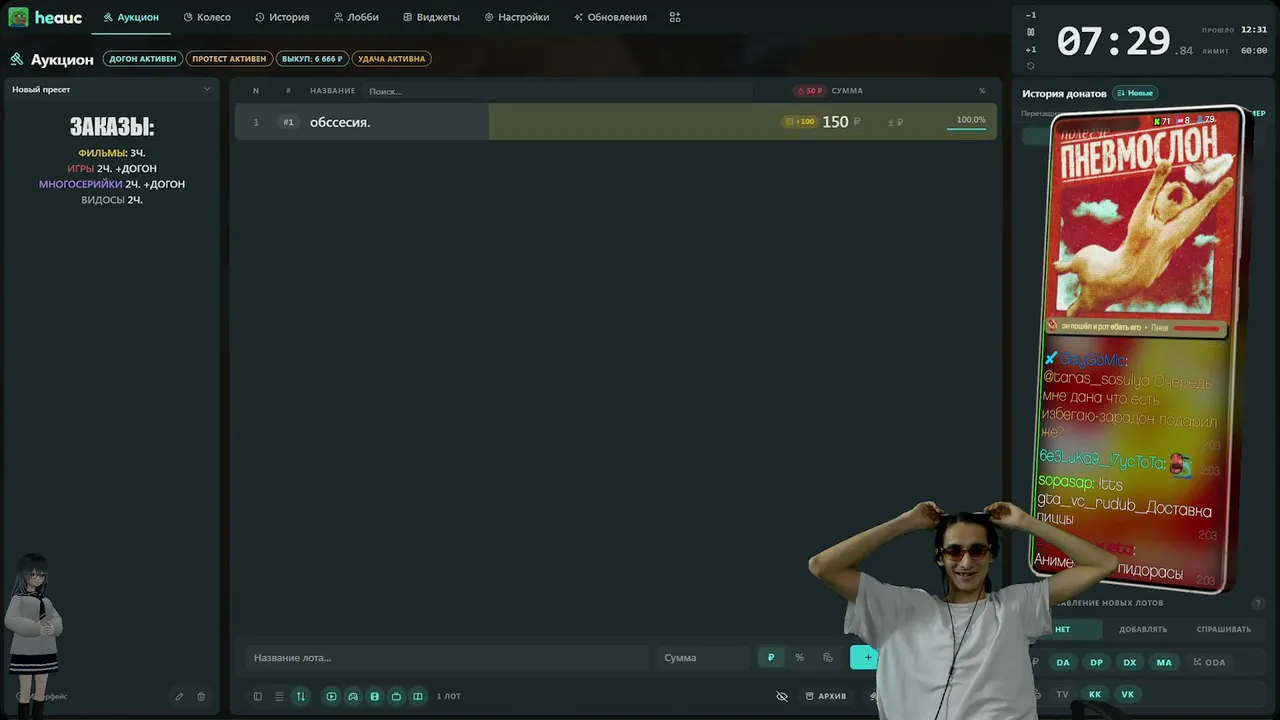Toggle the Новые sort in donation history
Image resolution: width=1280 pixels, height=720 pixels.
1135,93
